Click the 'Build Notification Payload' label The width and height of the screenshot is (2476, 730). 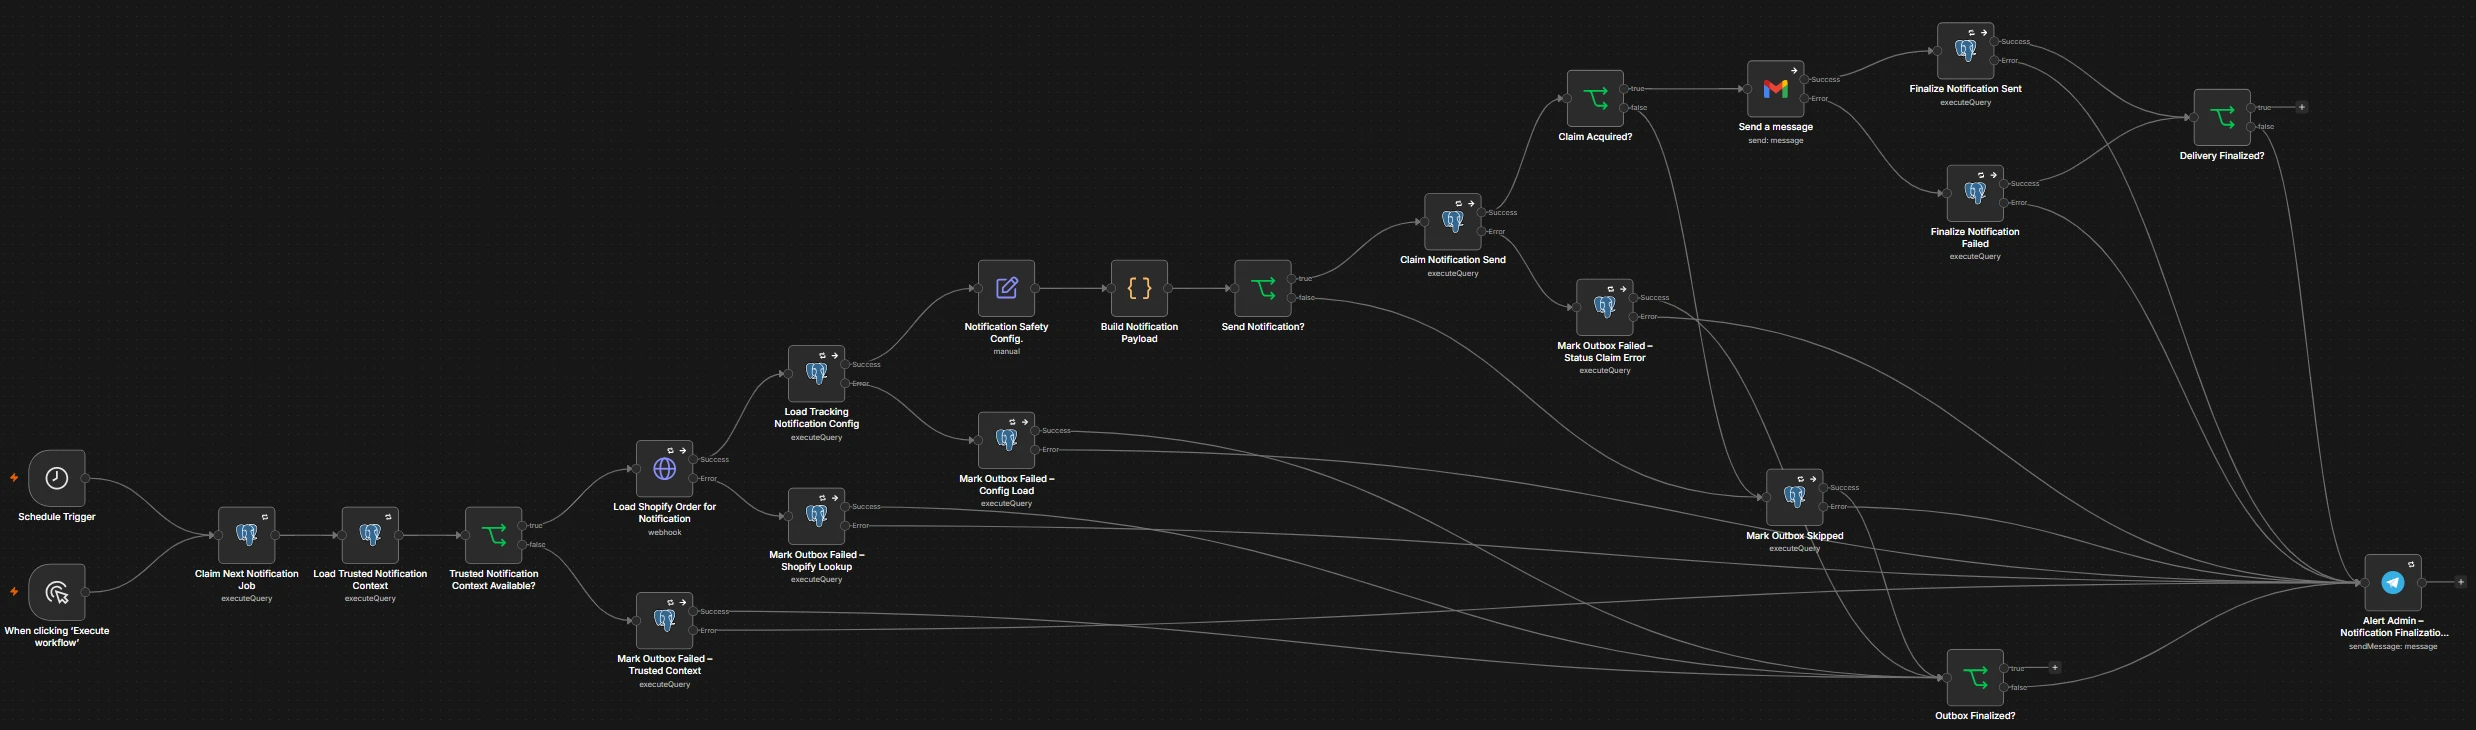point(1139,333)
